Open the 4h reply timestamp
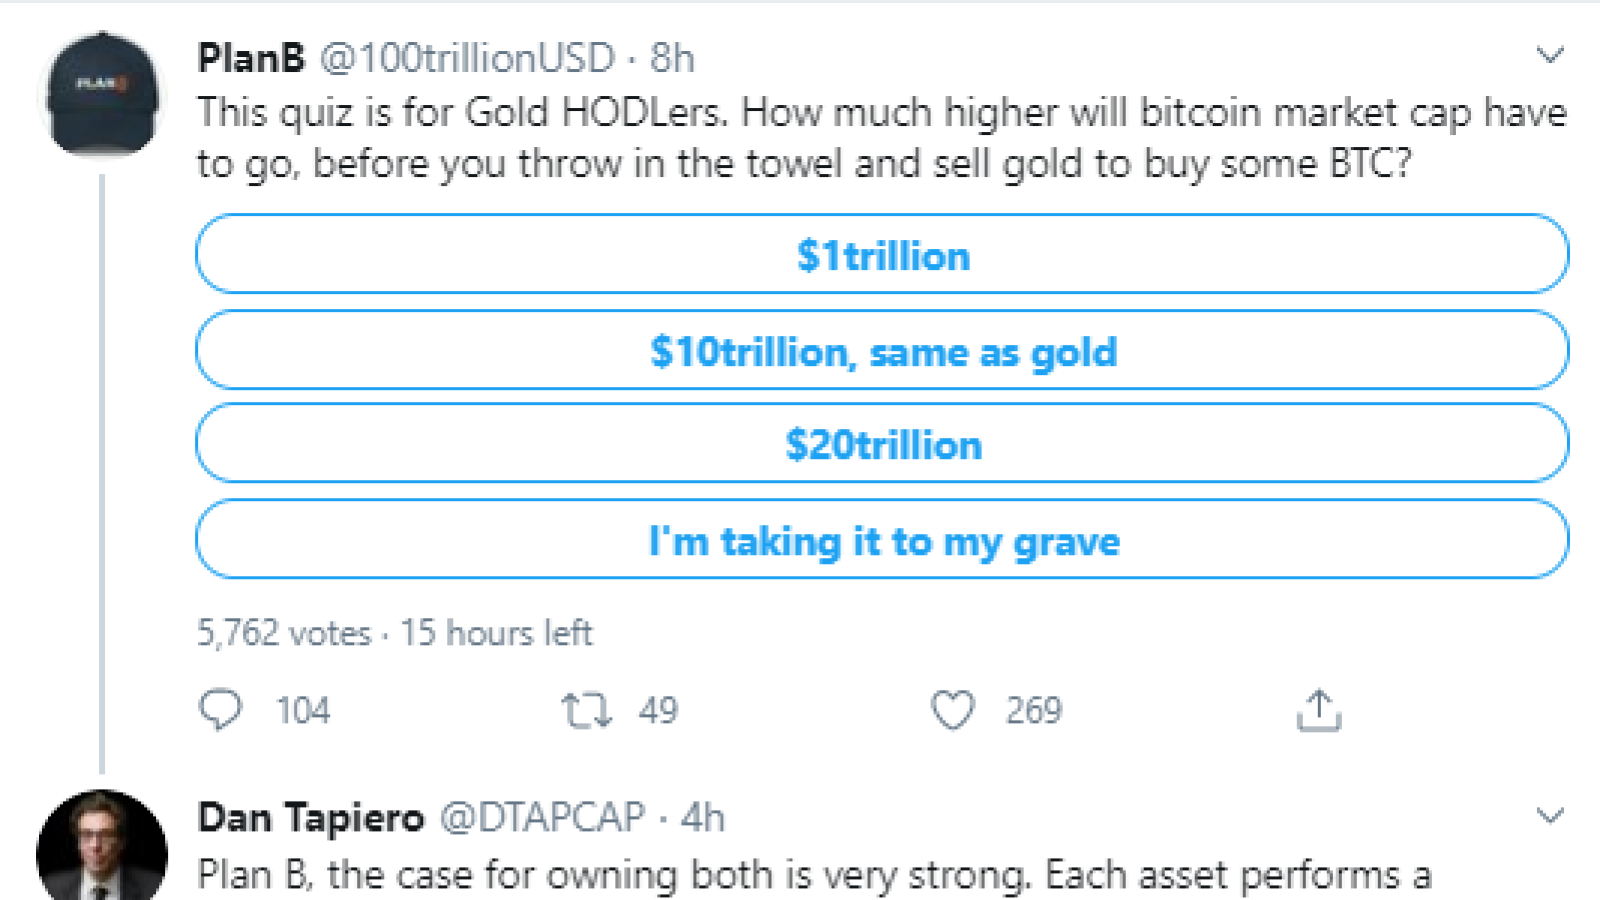 click(702, 818)
